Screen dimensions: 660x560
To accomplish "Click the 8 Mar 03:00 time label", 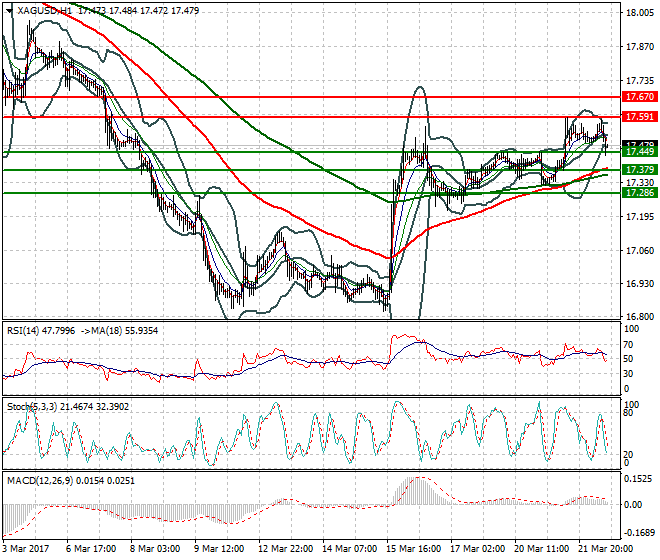I will pyautogui.click(x=155, y=549).
